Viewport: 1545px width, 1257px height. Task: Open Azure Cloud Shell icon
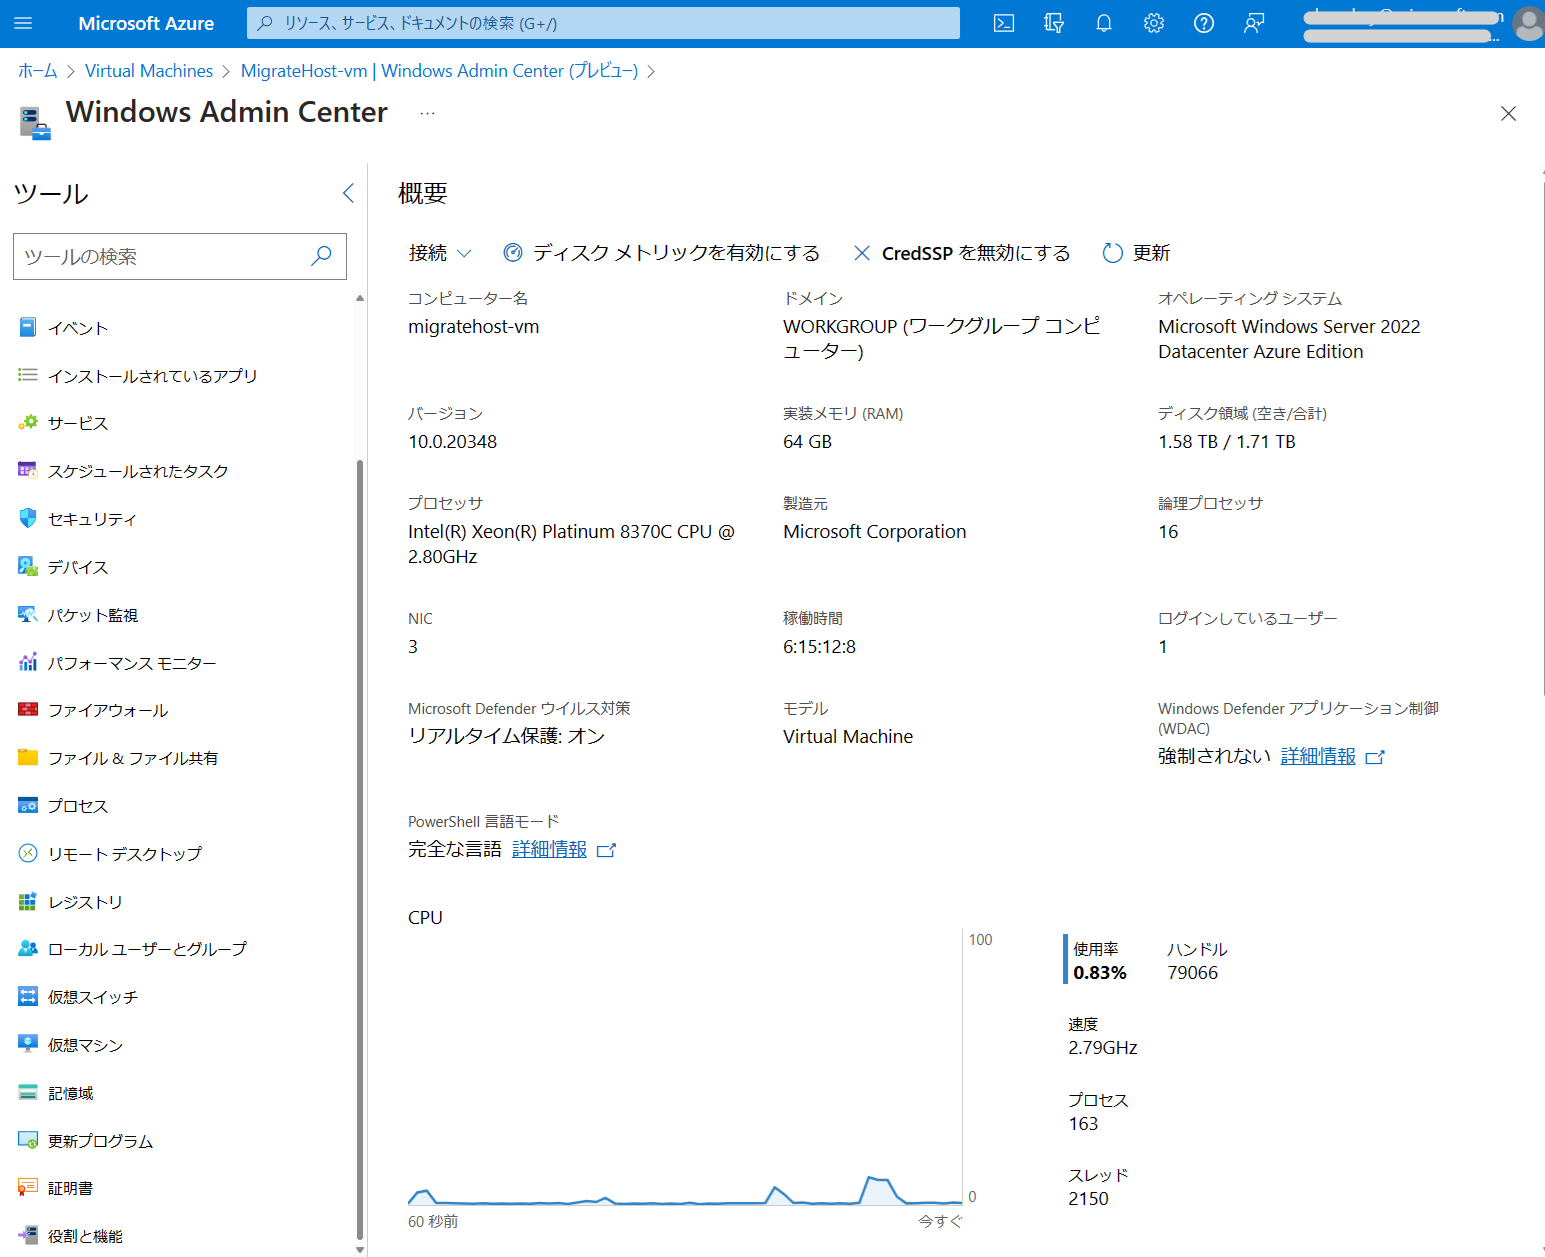(x=1004, y=23)
